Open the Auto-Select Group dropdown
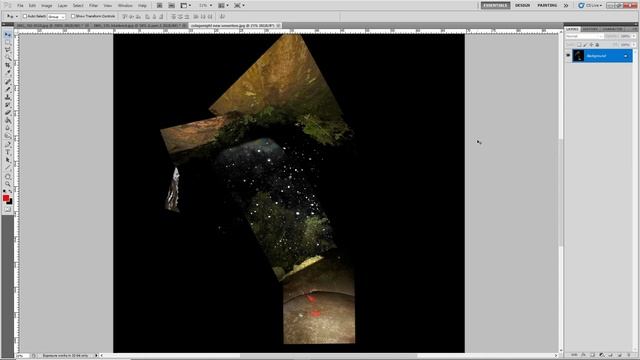640x360 pixels. (56, 17)
